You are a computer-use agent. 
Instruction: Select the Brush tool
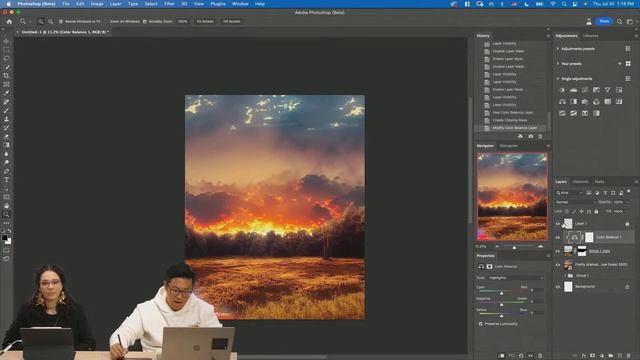[6, 111]
